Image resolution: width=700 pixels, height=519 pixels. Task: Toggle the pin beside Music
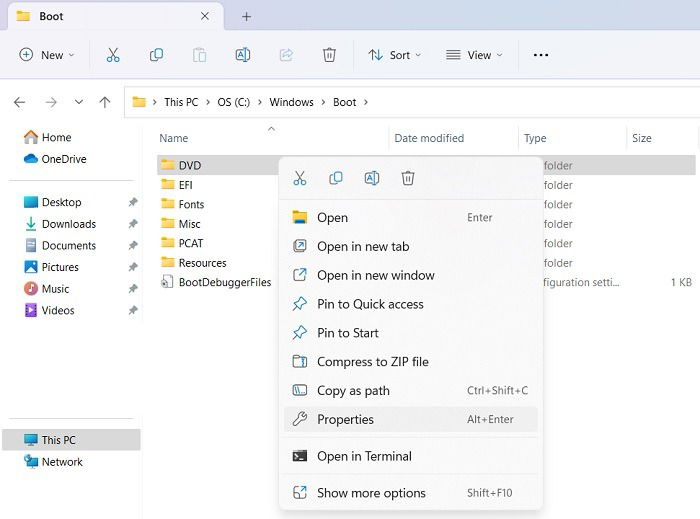(x=133, y=289)
